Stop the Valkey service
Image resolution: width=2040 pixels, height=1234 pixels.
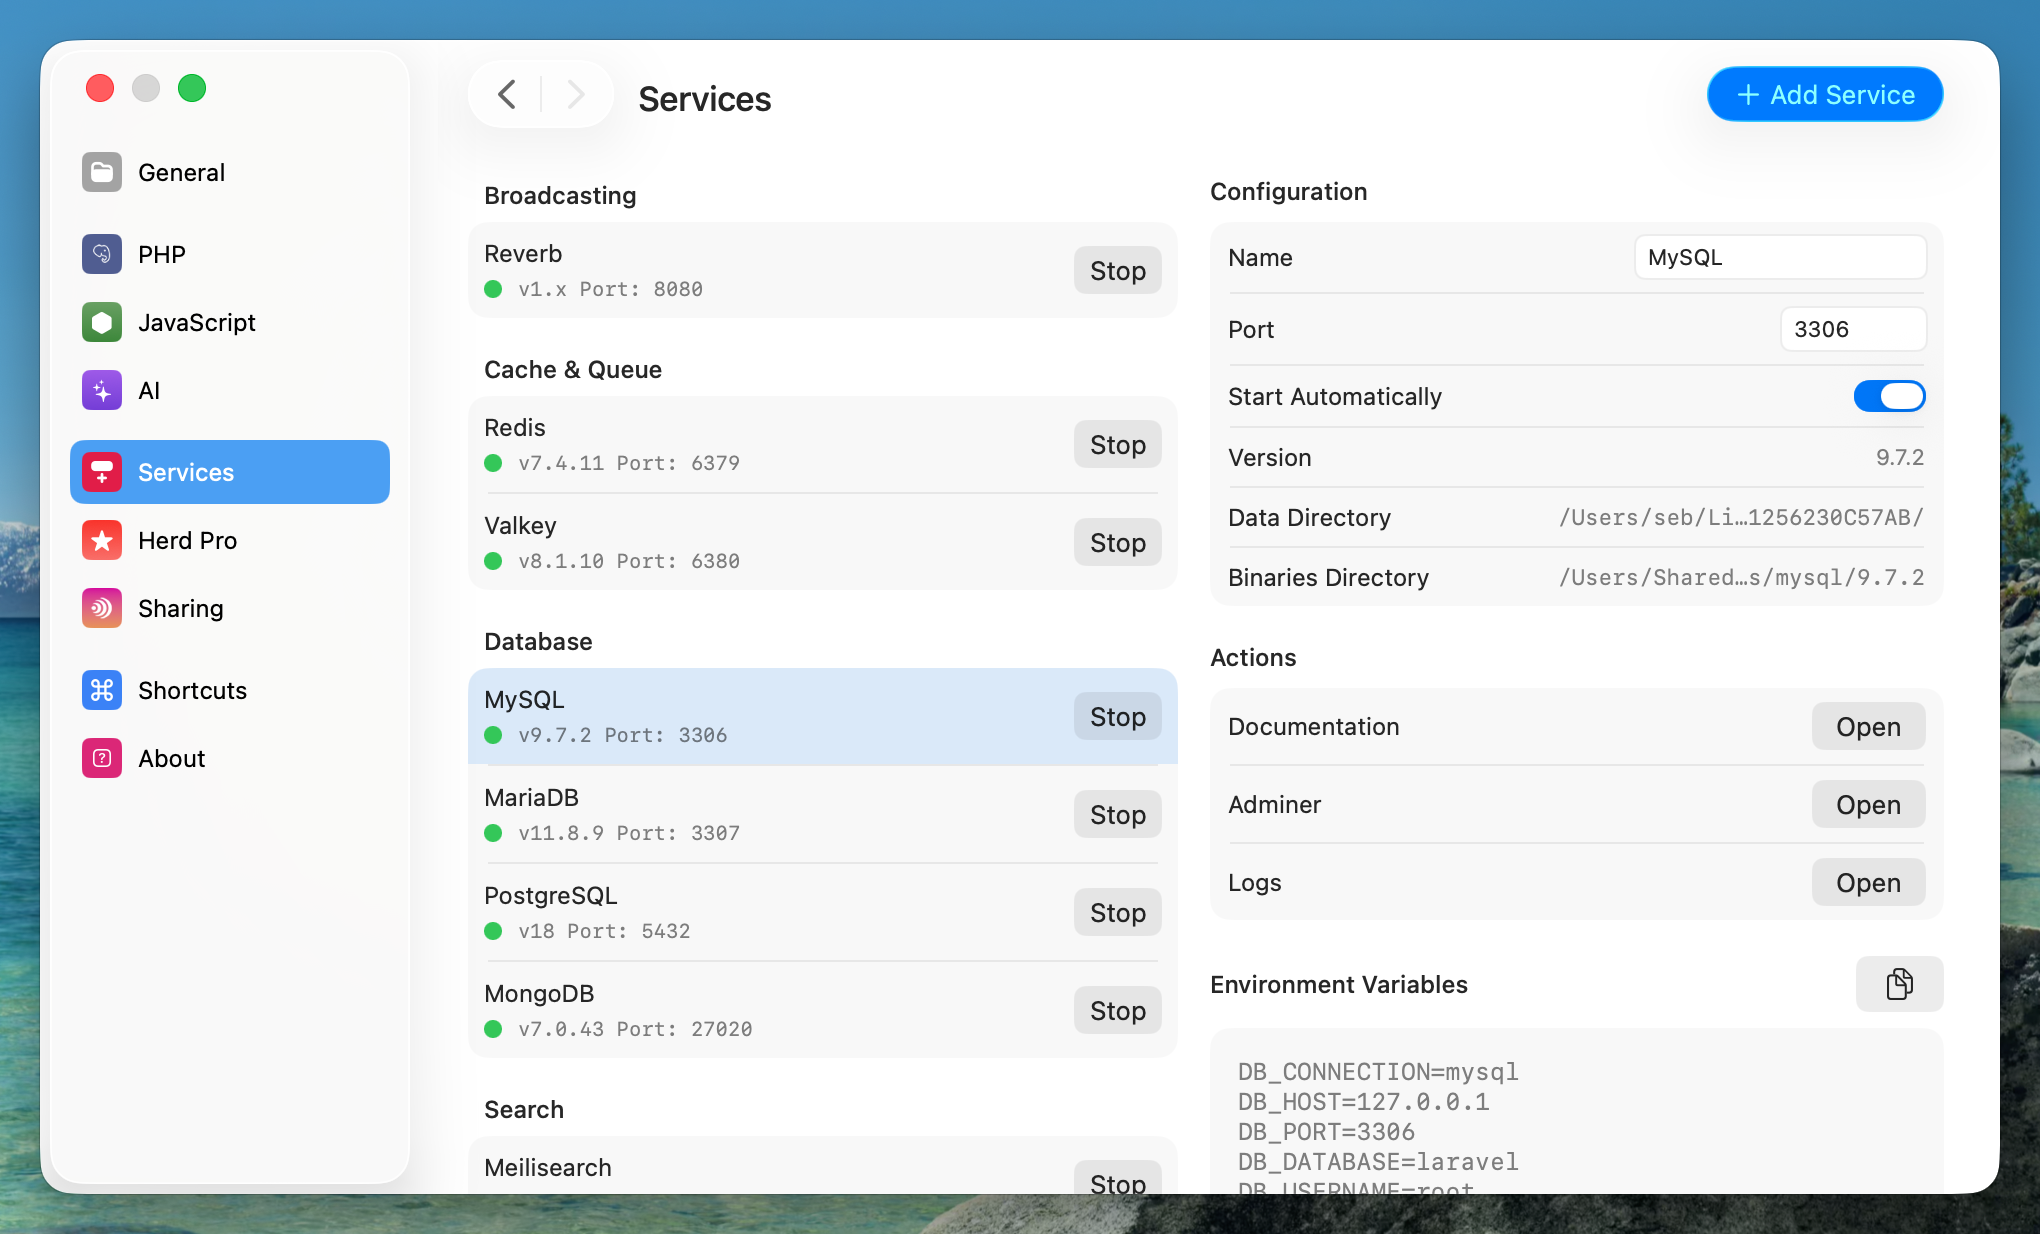tap(1118, 543)
